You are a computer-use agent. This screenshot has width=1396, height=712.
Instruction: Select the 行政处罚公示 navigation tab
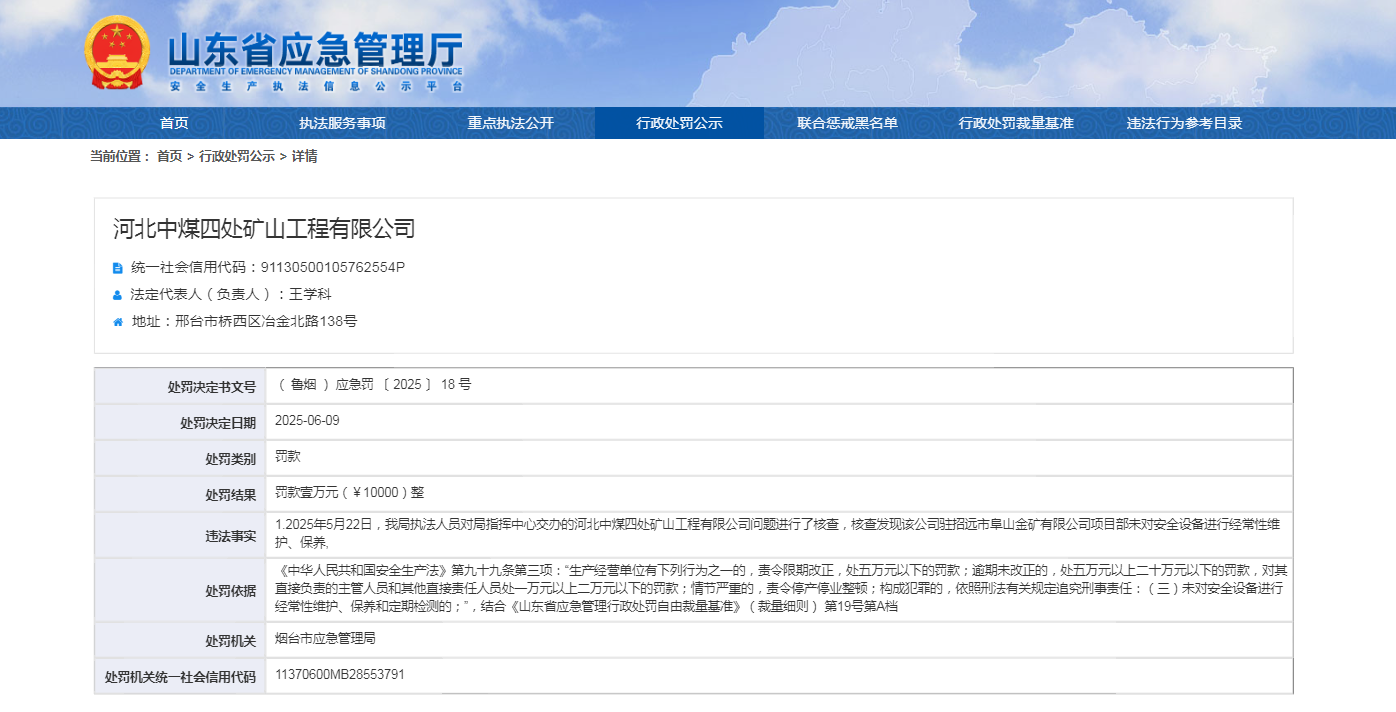679,123
